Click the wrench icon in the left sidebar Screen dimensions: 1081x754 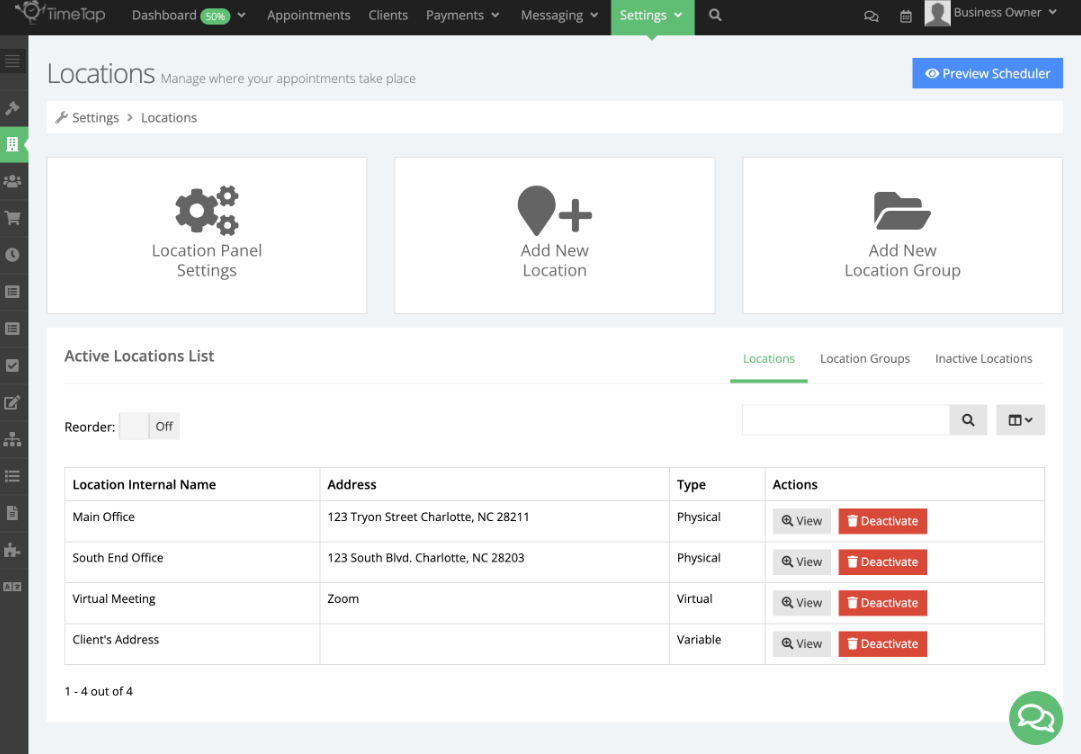coord(13,108)
